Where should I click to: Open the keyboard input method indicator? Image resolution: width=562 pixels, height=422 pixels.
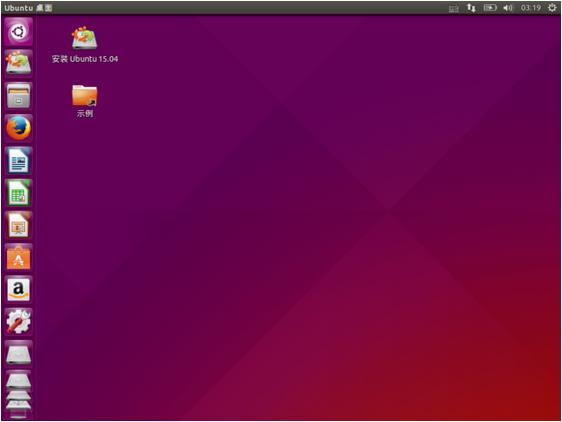(x=454, y=8)
